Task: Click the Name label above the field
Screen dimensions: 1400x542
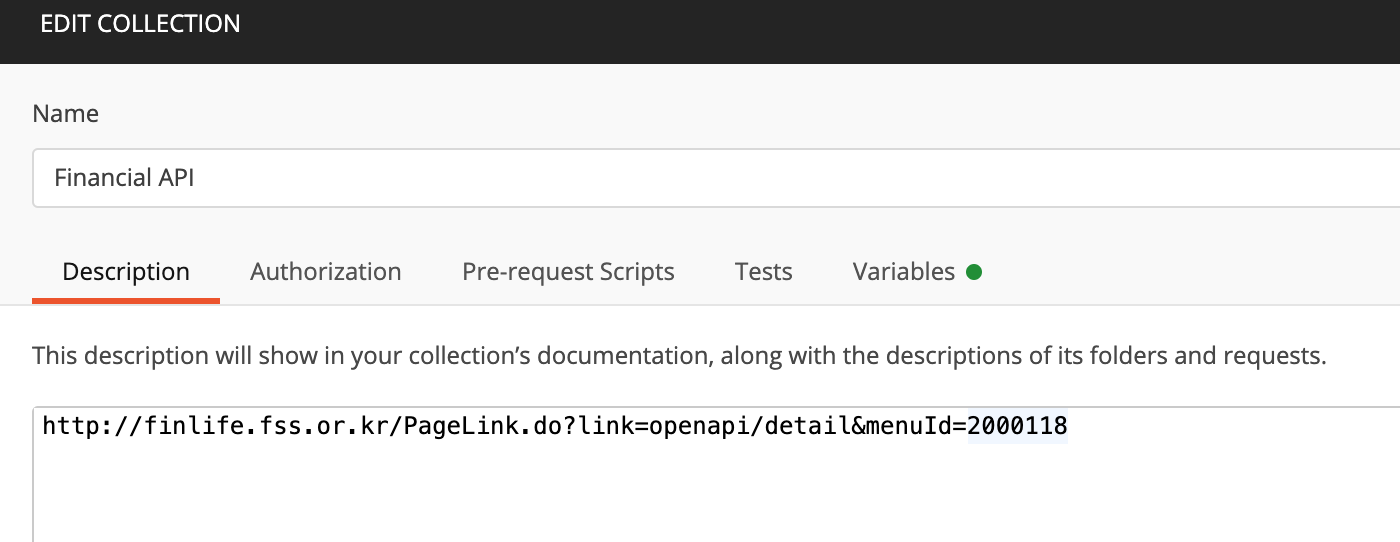Action: 66,114
